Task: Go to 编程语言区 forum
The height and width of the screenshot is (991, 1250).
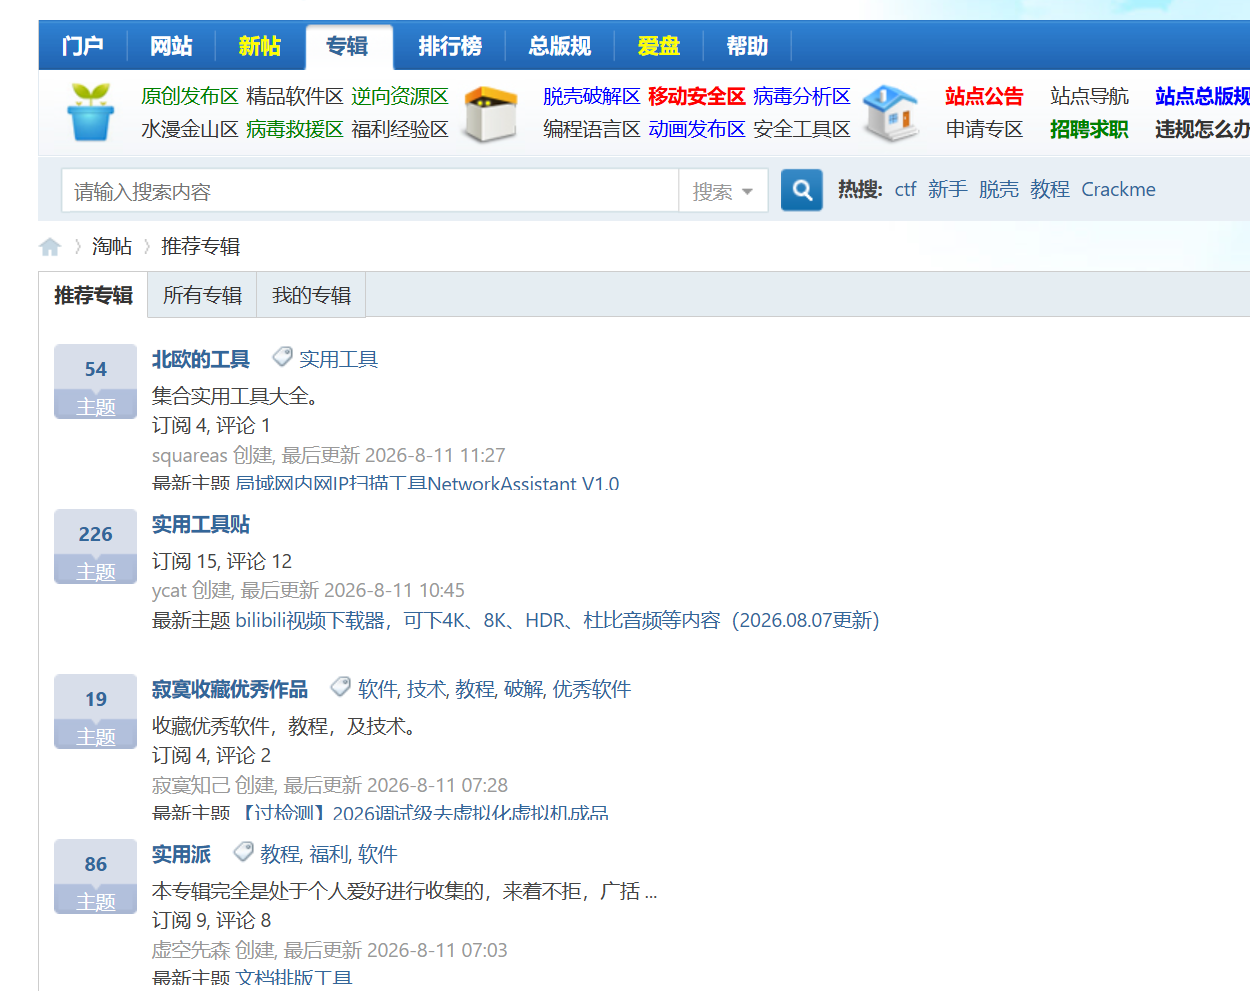Action: pyautogui.click(x=592, y=129)
